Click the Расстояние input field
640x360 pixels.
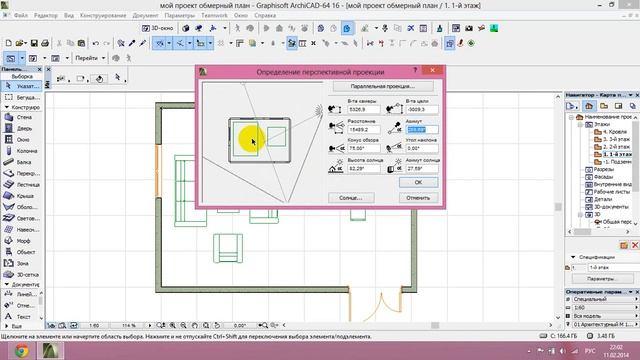pyautogui.click(x=364, y=129)
